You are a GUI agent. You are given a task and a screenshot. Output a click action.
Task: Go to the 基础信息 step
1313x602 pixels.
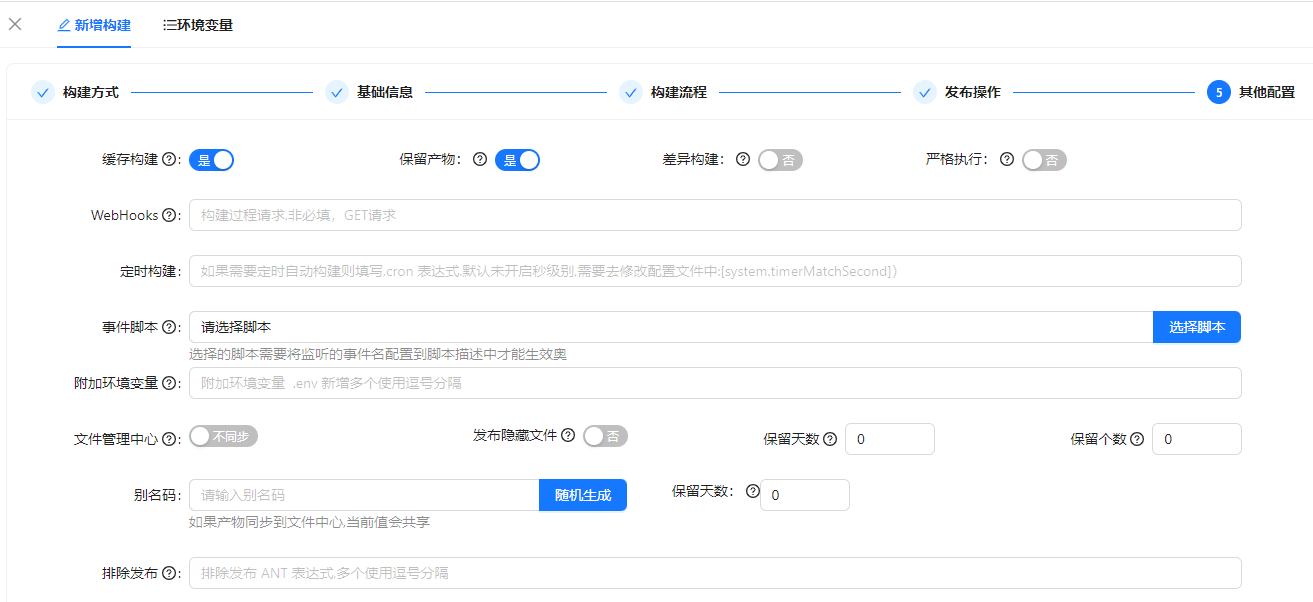click(384, 92)
